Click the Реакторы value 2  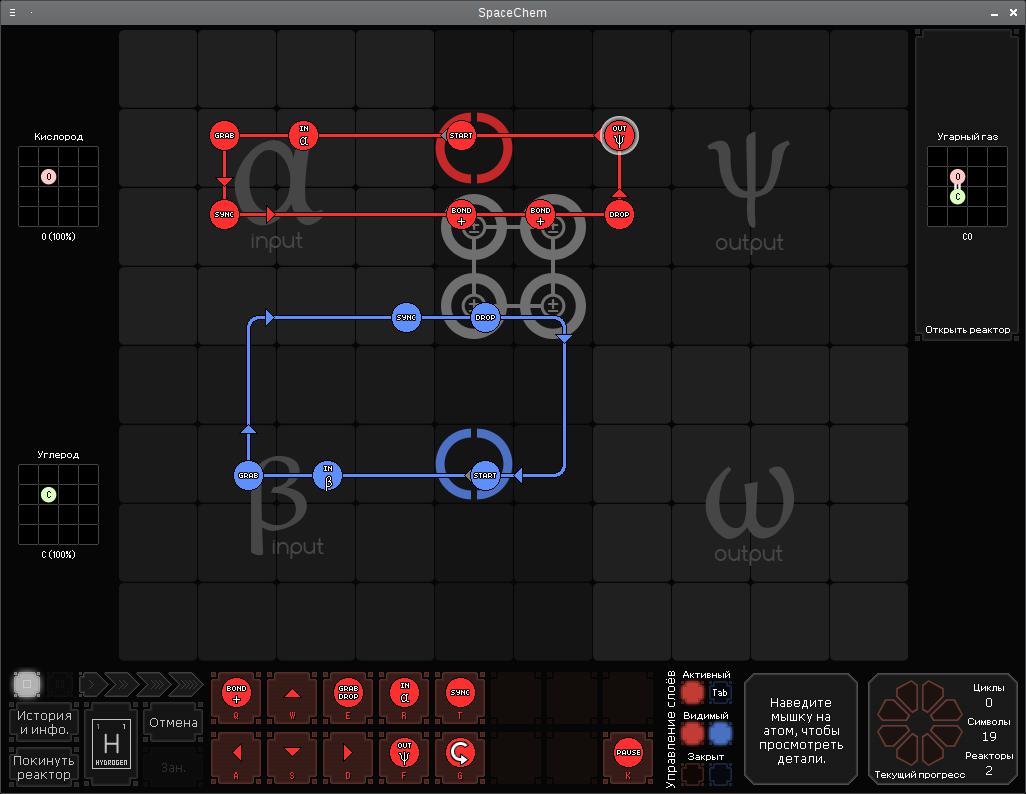tap(989, 770)
